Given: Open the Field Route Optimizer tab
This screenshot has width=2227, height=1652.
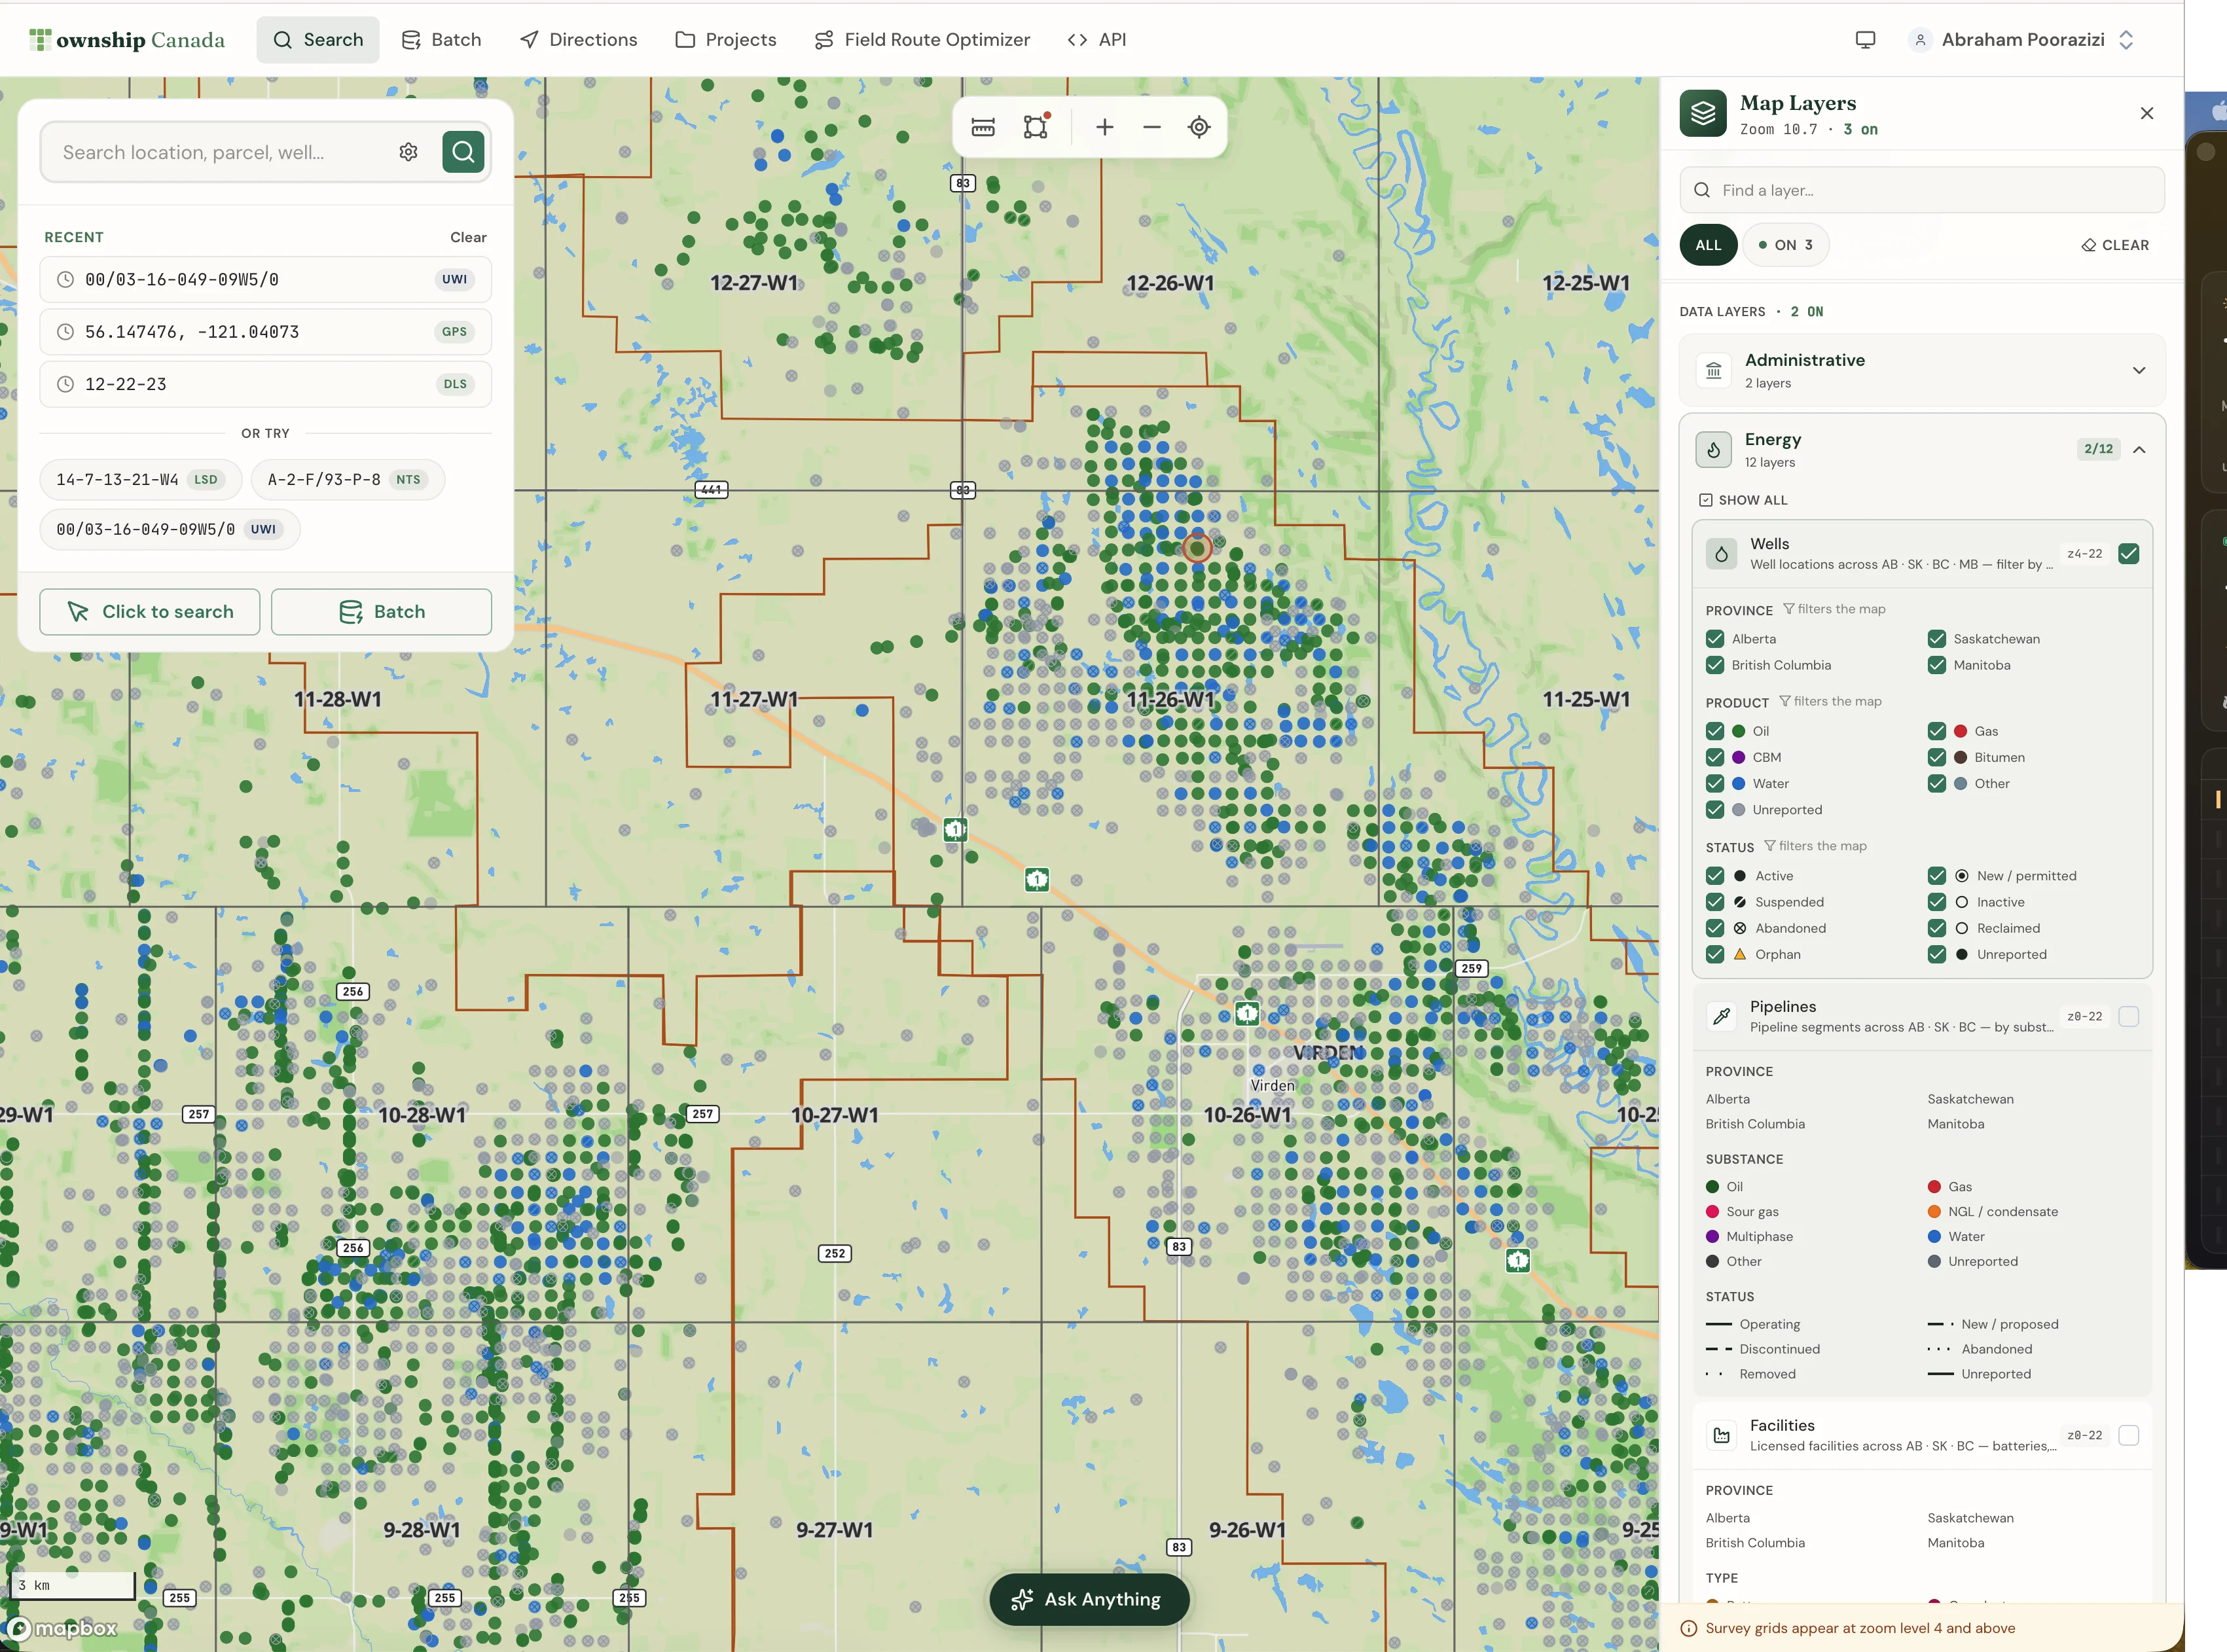Looking at the screenshot, I should pos(922,40).
